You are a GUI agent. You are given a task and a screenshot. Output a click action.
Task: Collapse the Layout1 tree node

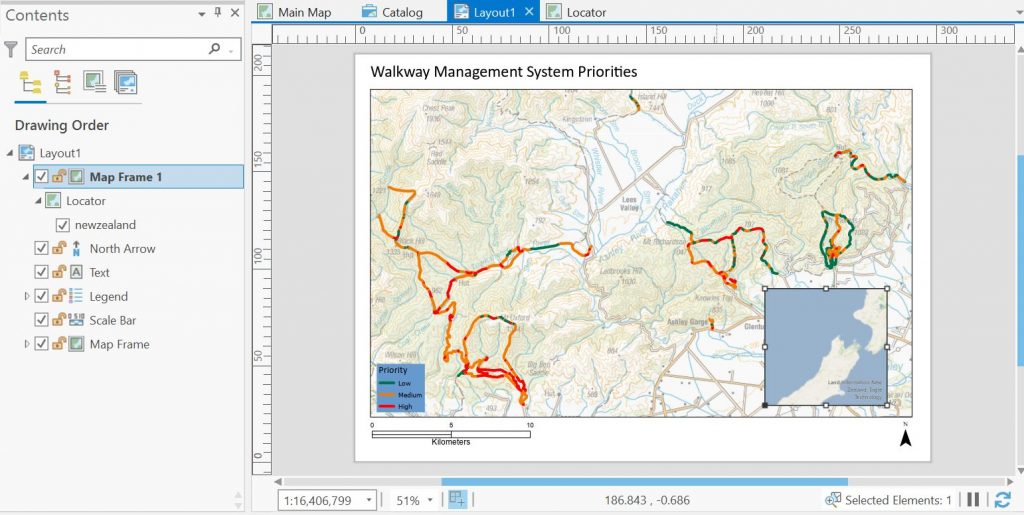10,153
